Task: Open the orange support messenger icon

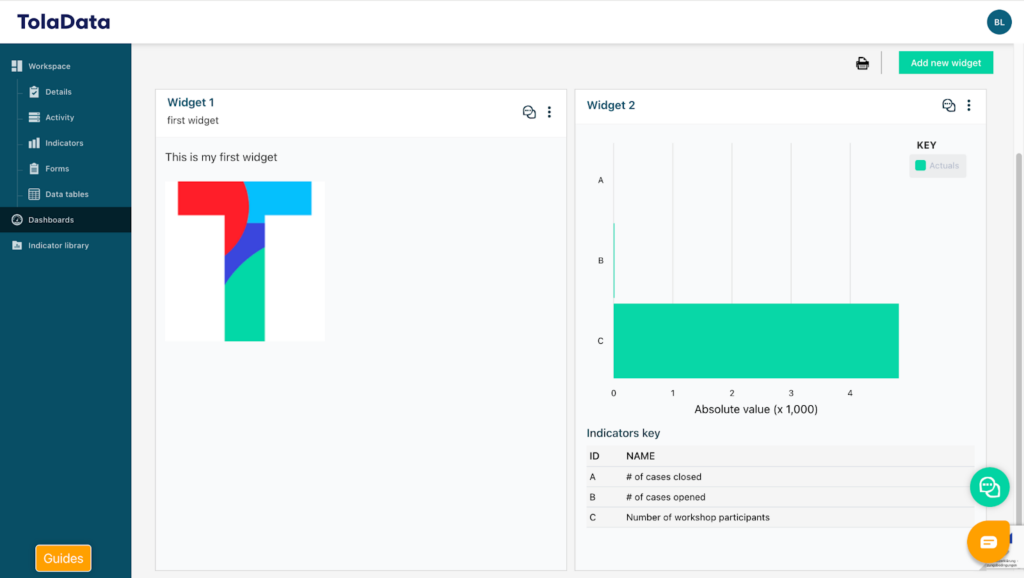Action: (988, 542)
